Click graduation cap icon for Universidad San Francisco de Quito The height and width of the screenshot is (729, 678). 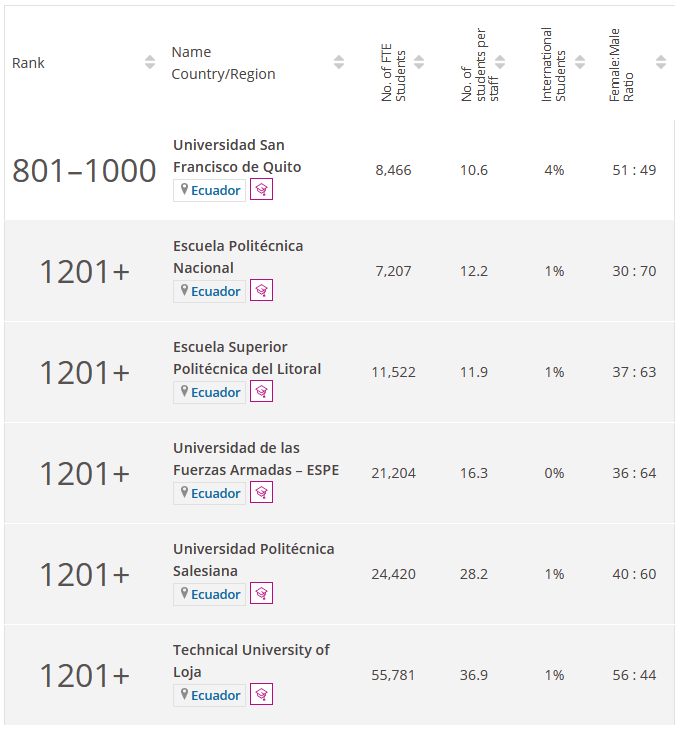261,190
